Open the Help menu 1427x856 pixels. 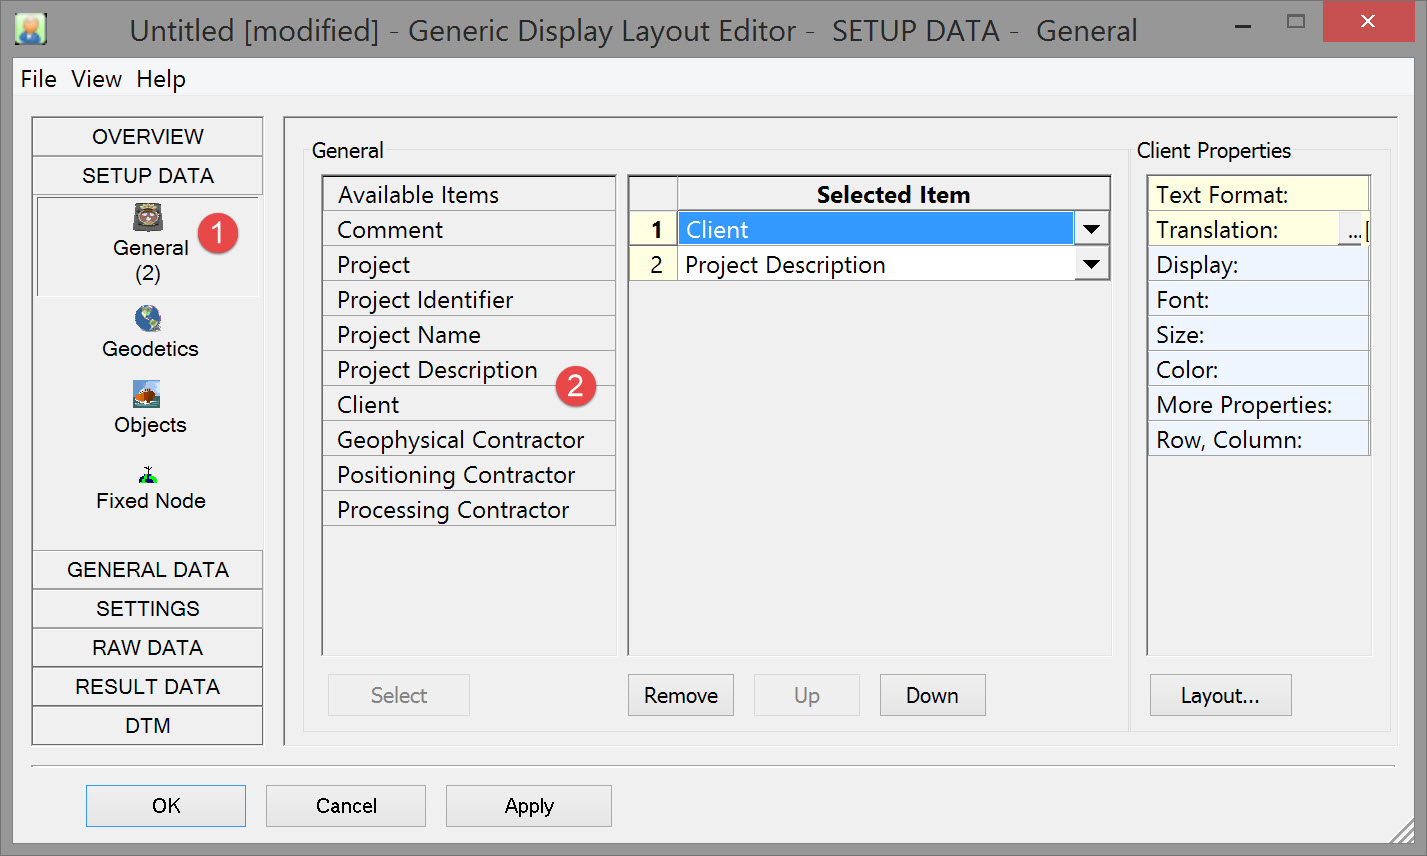(161, 79)
